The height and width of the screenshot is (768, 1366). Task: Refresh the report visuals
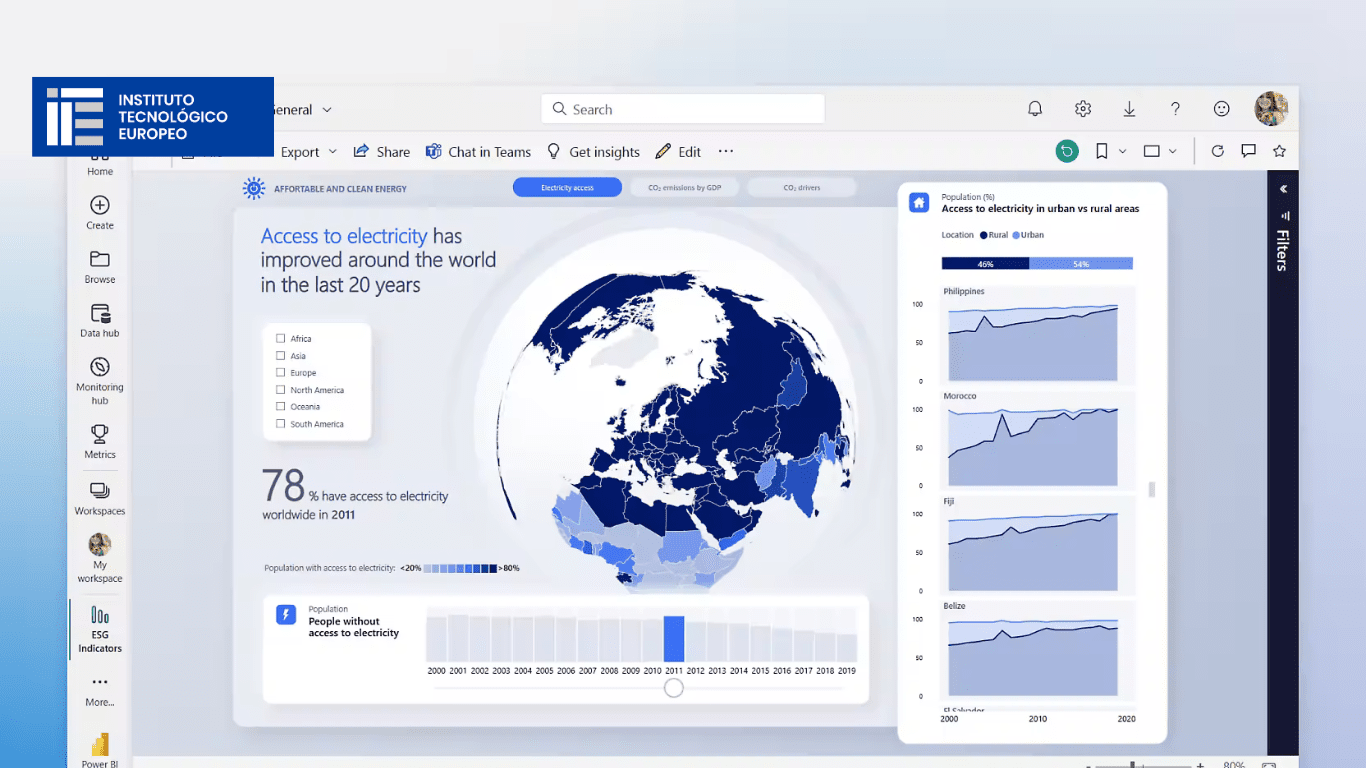tap(1217, 151)
